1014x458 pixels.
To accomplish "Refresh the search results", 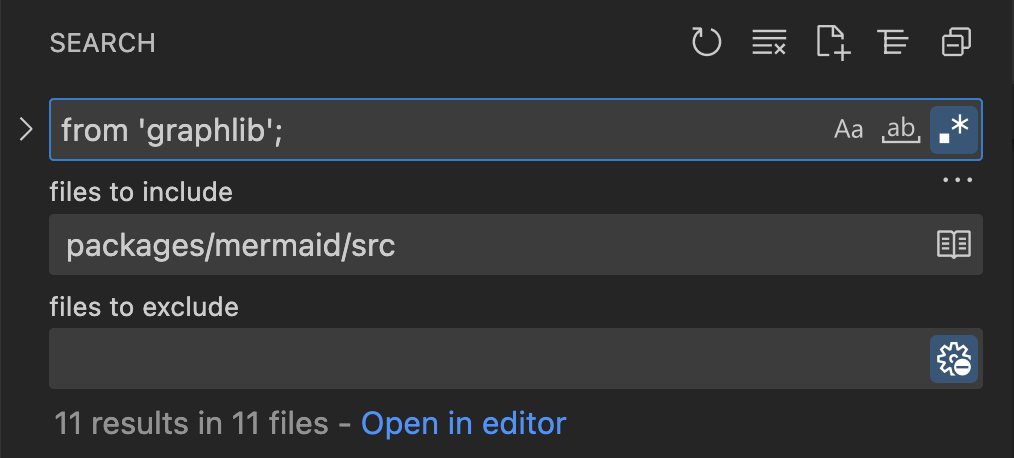I will coord(706,43).
